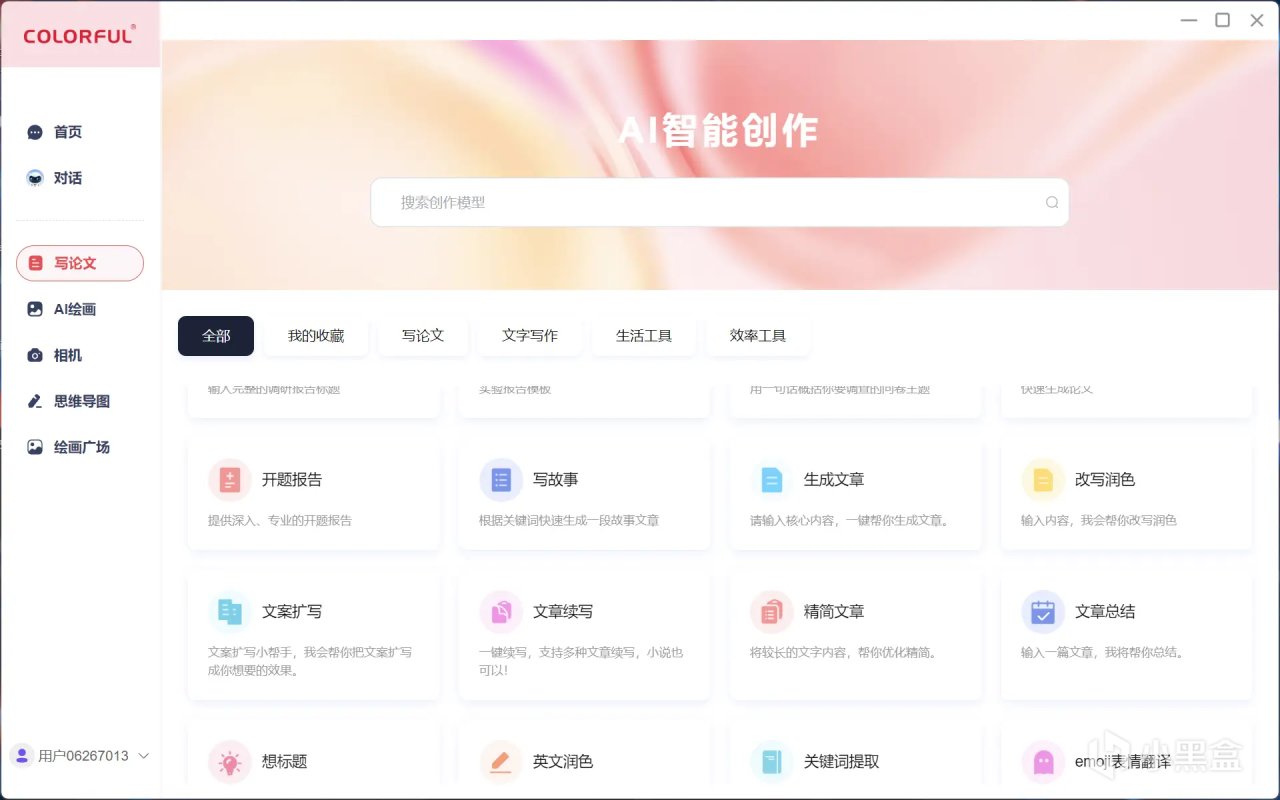
Task: Click the 开题报告 card icon
Action: pos(230,480)
